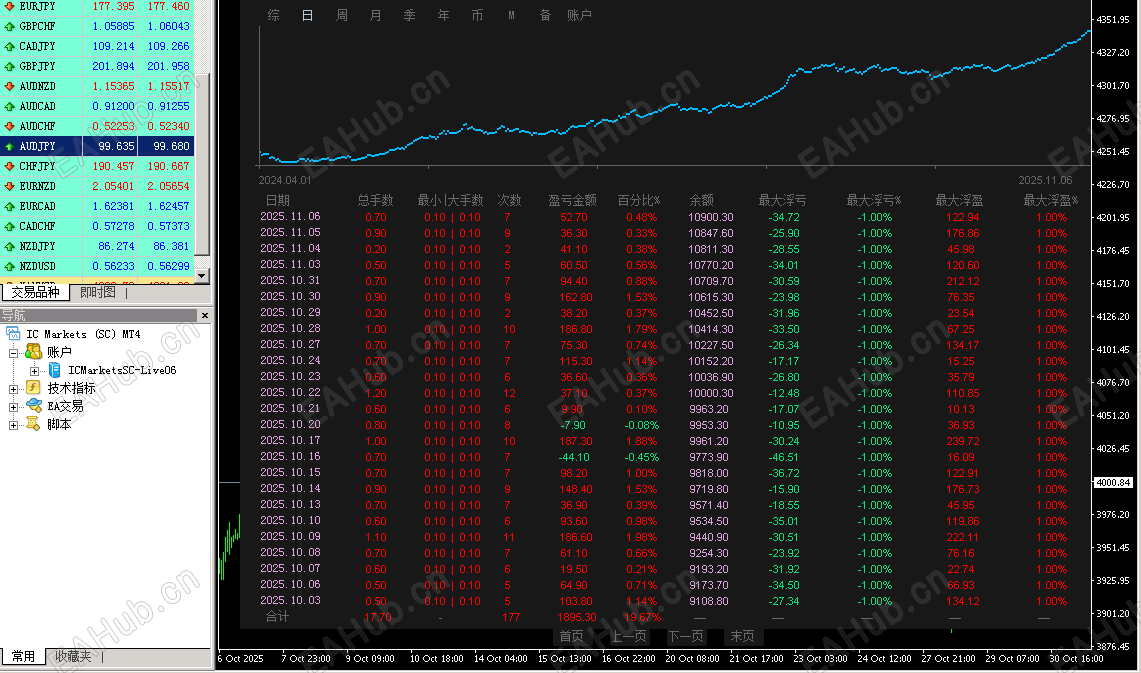Click the 脚本 scripts scroll icon
This screenshot has height=673, width=1141.
[x=33, y=423]
